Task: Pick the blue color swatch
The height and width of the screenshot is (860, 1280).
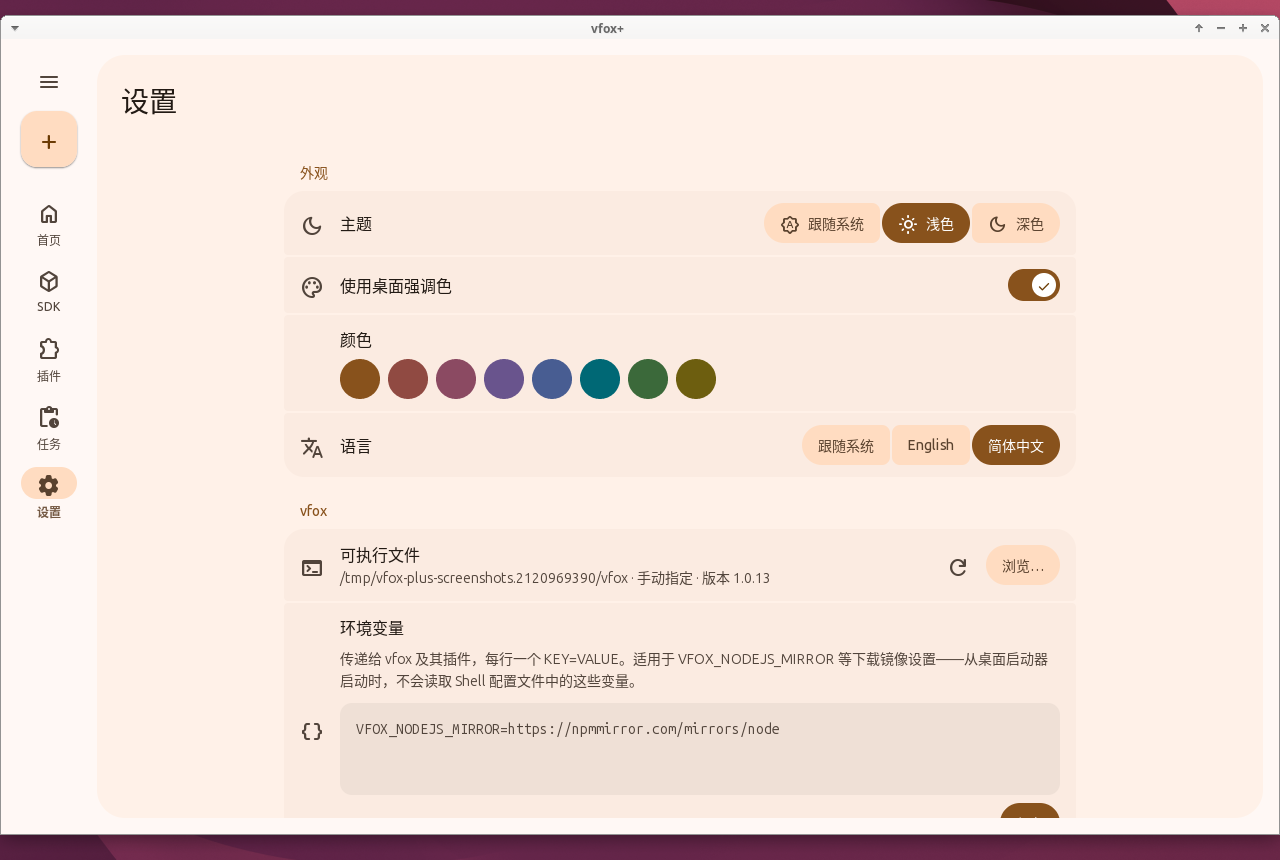Action: click(552, 379)
